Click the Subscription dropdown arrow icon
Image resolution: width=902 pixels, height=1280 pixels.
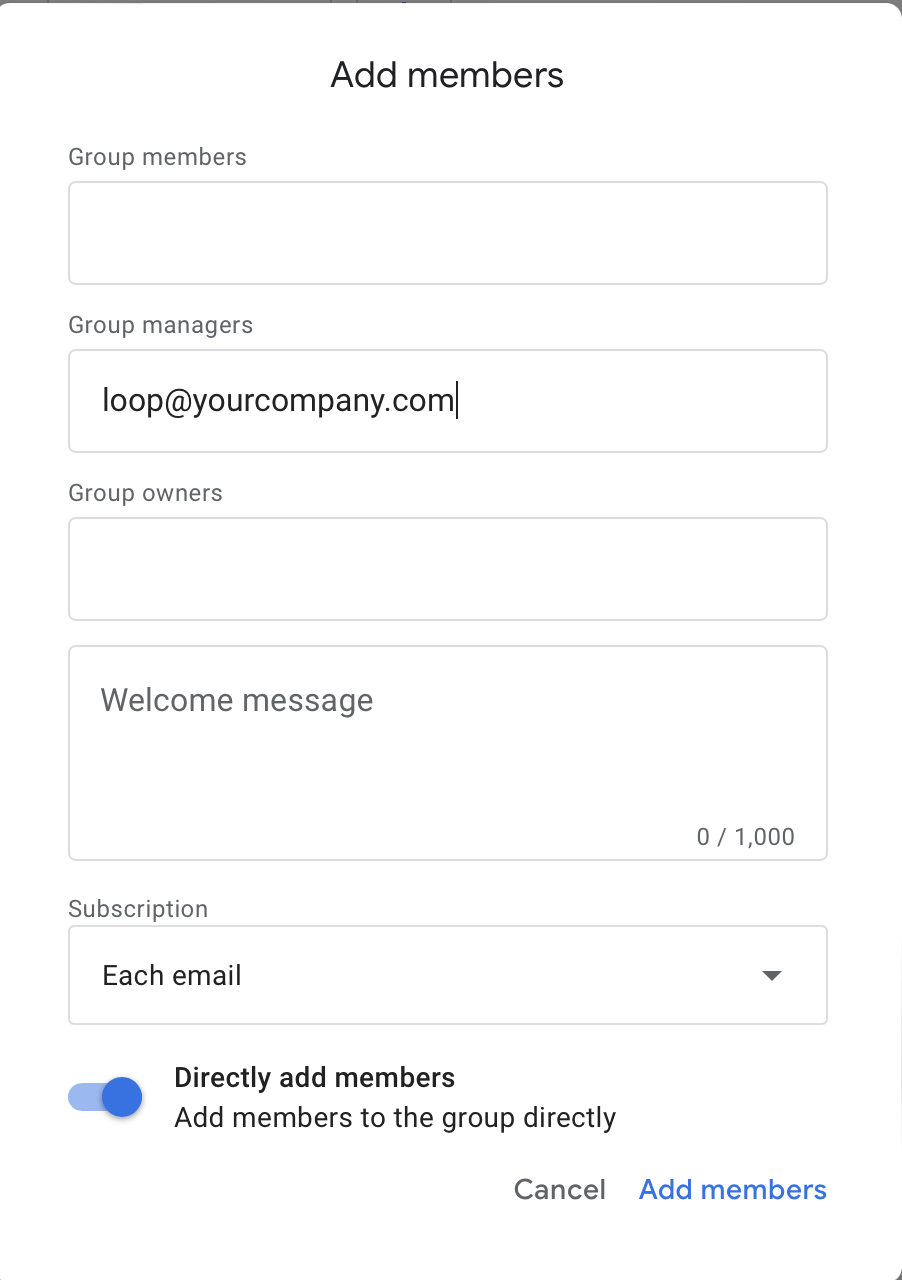771,976
